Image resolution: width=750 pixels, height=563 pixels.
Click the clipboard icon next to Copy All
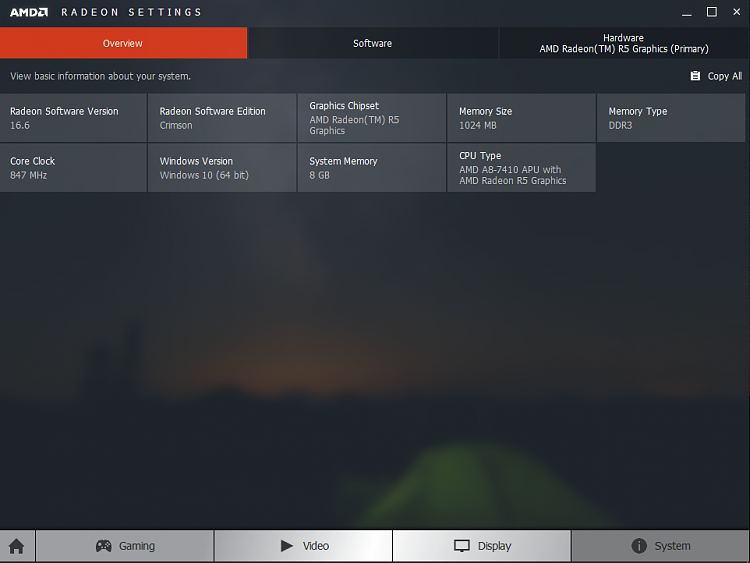695,76
